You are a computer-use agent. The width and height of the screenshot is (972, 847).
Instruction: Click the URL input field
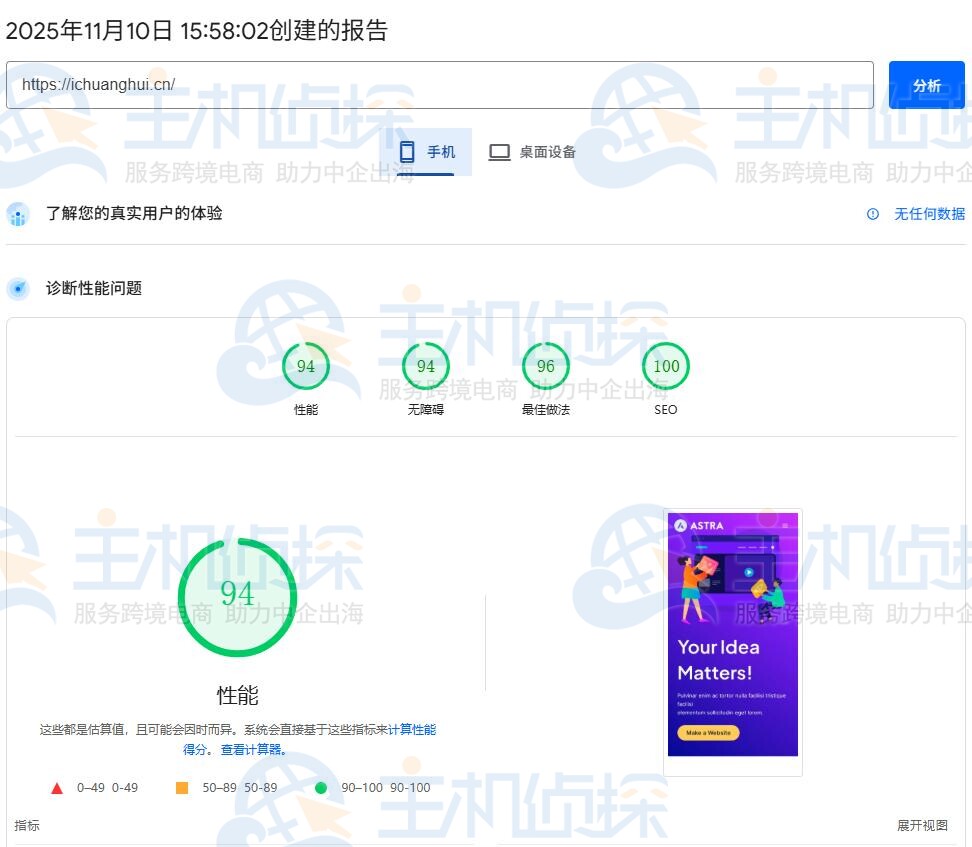coord(439,85)
